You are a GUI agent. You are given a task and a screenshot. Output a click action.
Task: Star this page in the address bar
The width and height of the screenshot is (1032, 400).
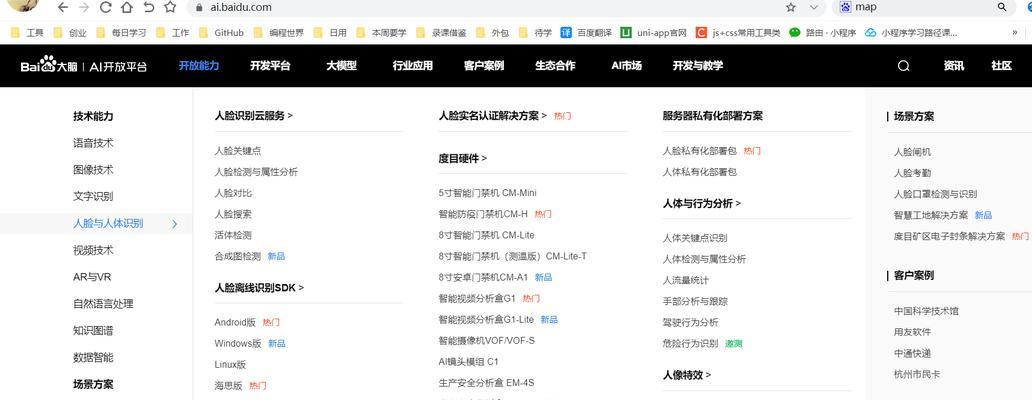(790, 7)
